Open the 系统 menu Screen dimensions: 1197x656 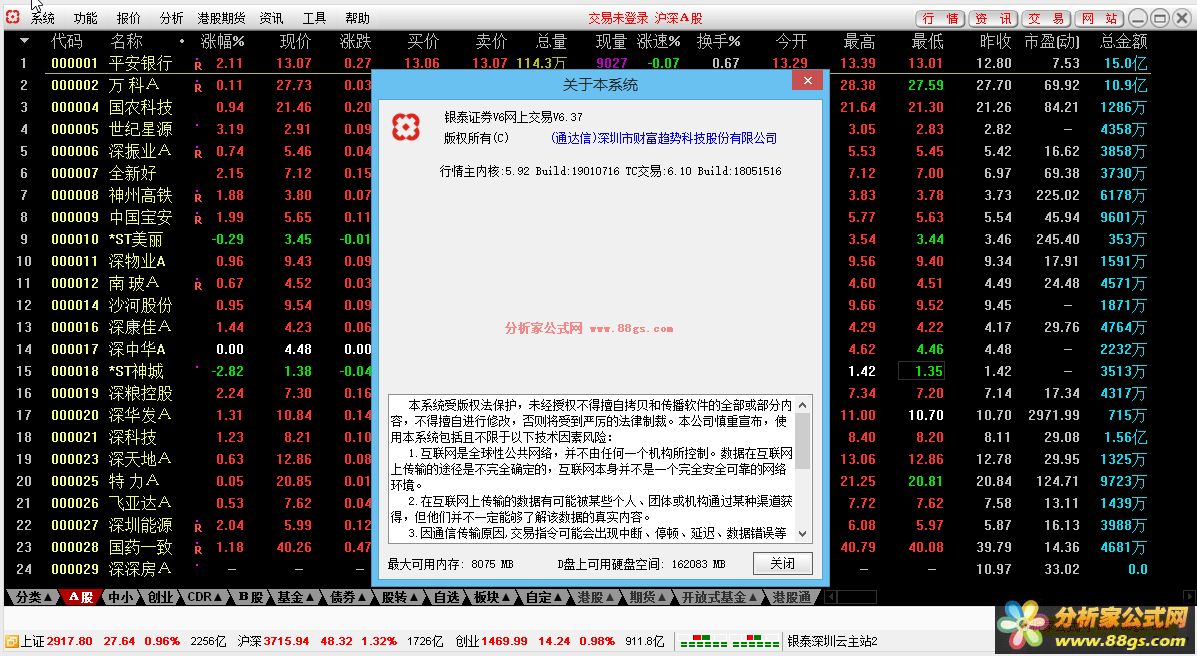(x=43, y=18)
